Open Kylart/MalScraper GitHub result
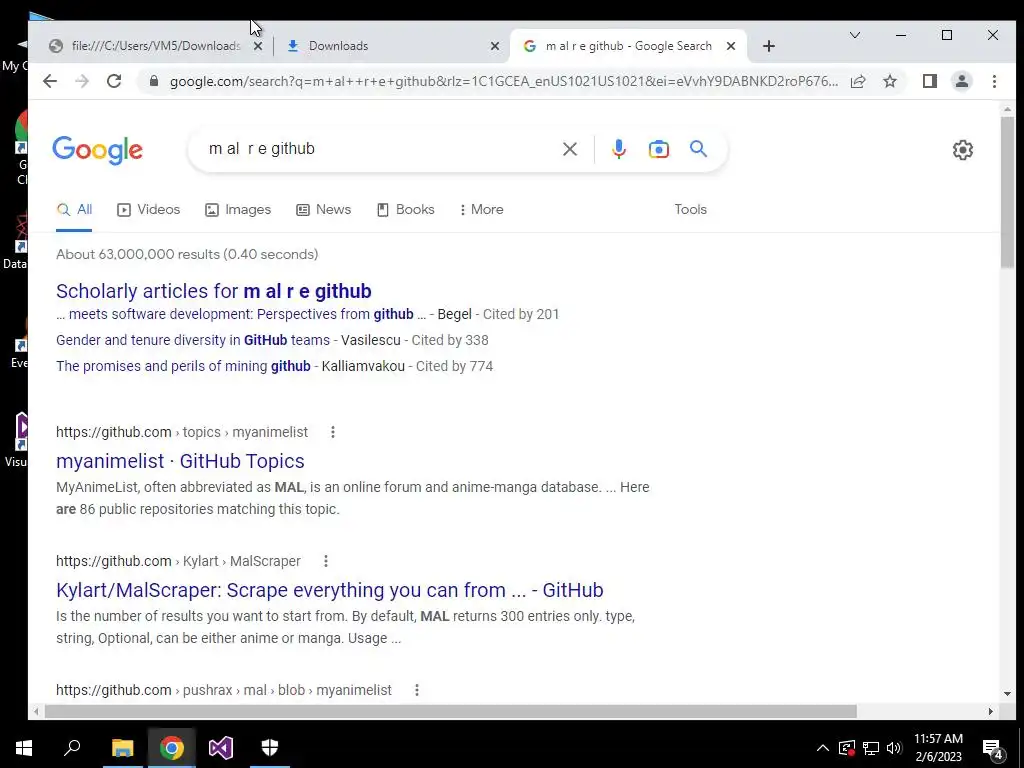The width and height of the screenshot is (1024, 768). 330,590
